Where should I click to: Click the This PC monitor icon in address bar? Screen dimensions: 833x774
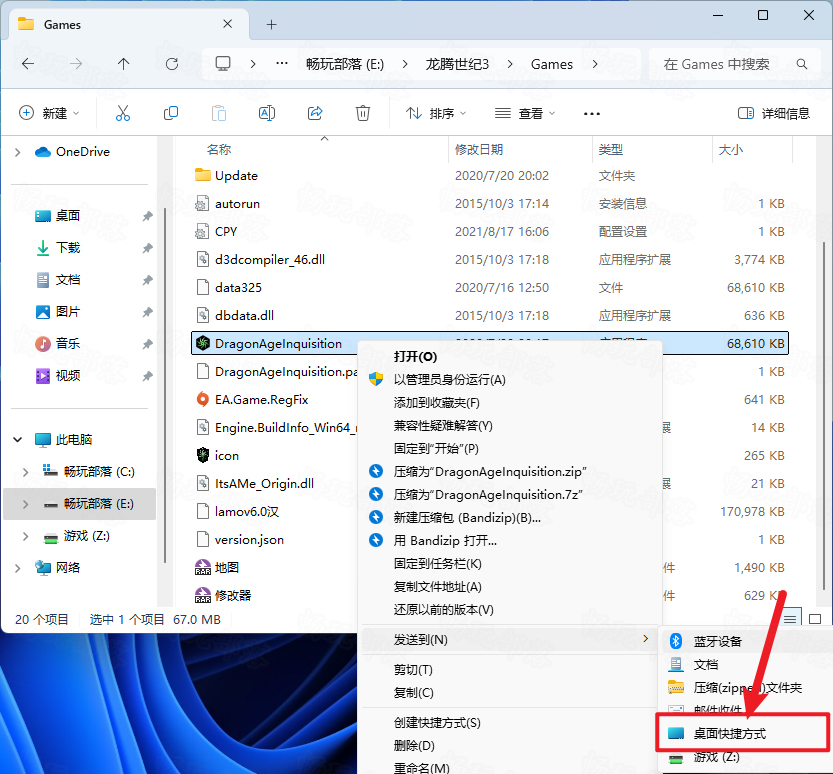point(223,64)
